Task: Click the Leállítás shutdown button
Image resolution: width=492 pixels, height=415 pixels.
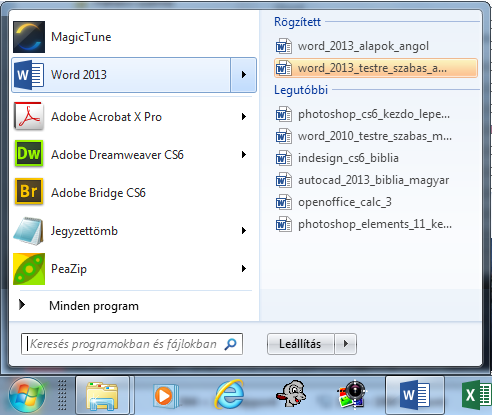Action: pyautogui.click(x=301, y=344)
